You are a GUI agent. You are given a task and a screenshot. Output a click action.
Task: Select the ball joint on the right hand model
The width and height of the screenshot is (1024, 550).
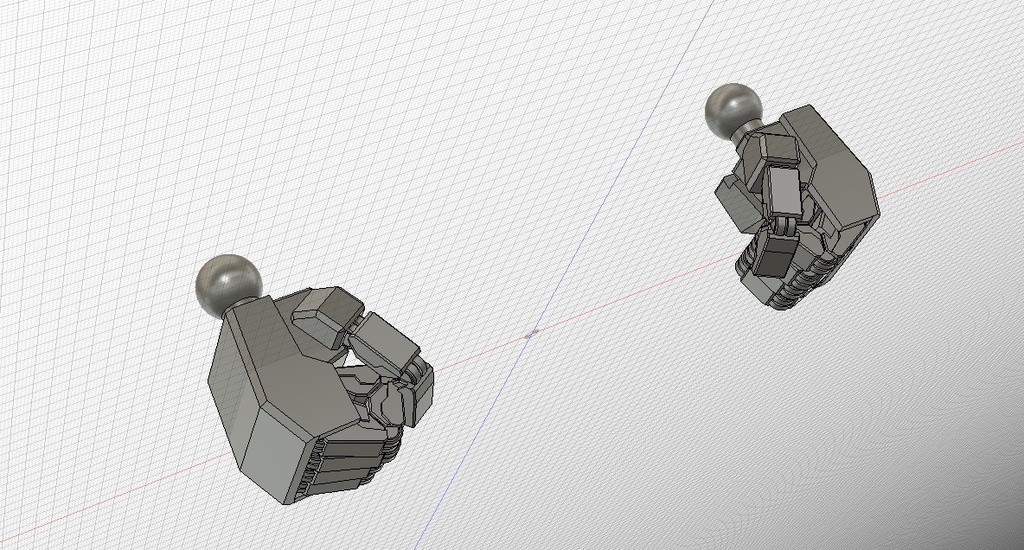[734, 110]
